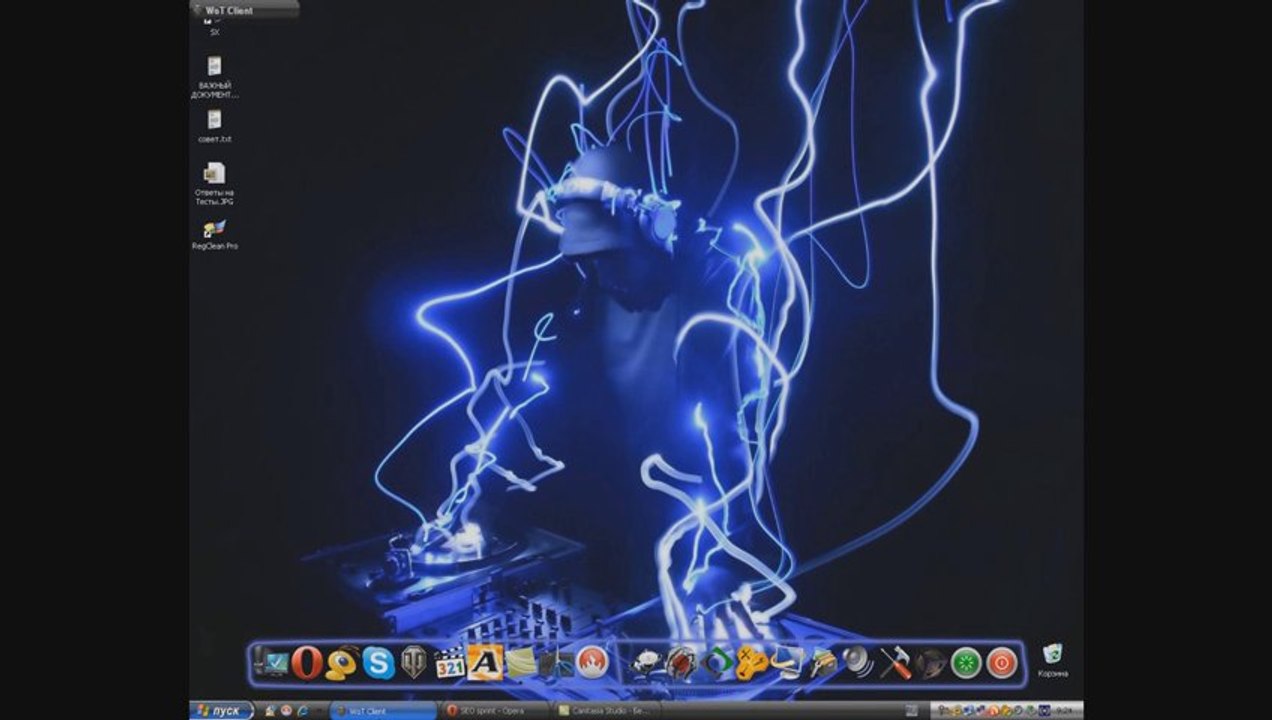
Task: Open the yellow gamepad dock icon
Action: tap(752, 662)
